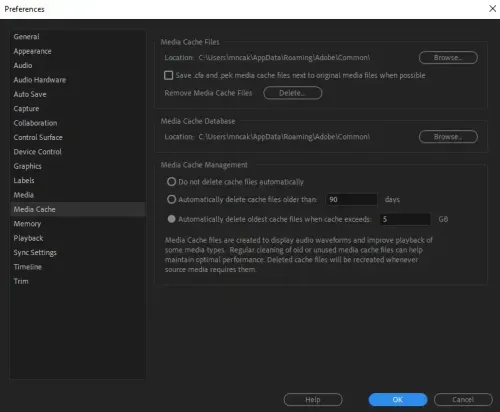500x412 pixels.
Task: Click Delete to remove media cache files
Action: tap(292, 93)
